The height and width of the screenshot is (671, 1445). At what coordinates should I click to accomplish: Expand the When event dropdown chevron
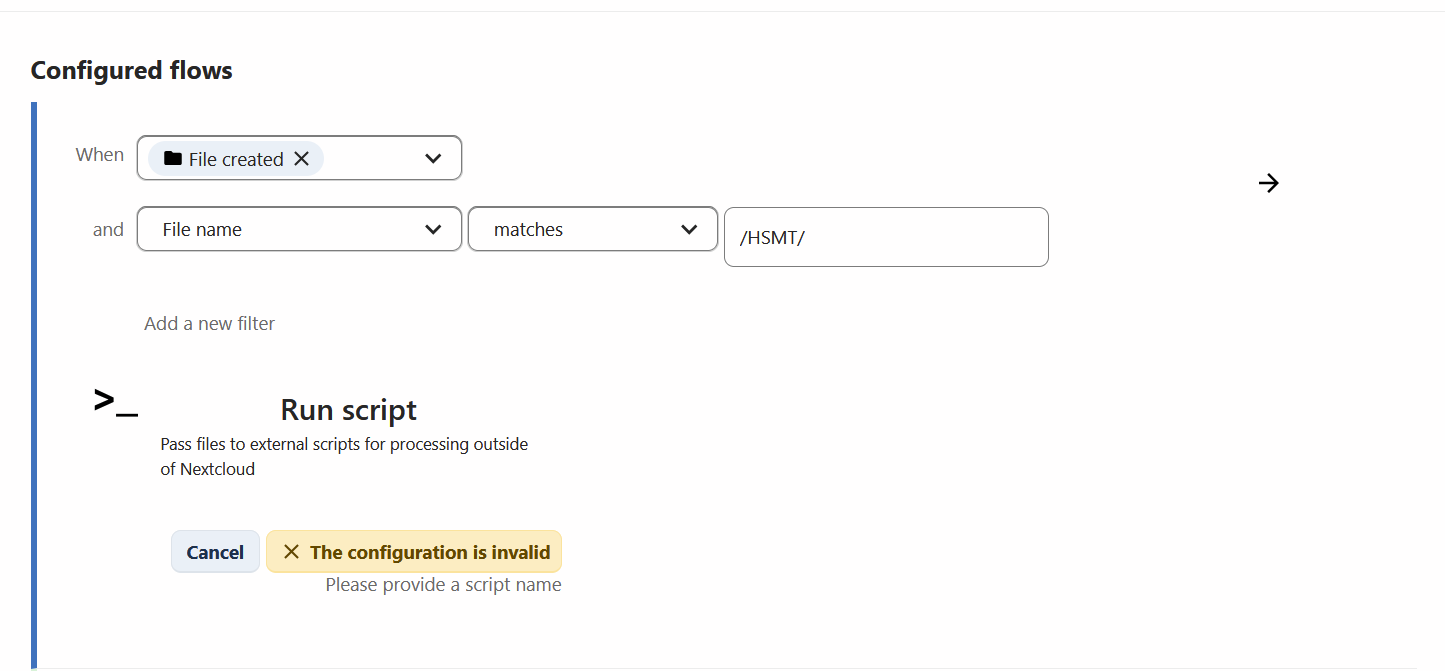pos(433,158)
